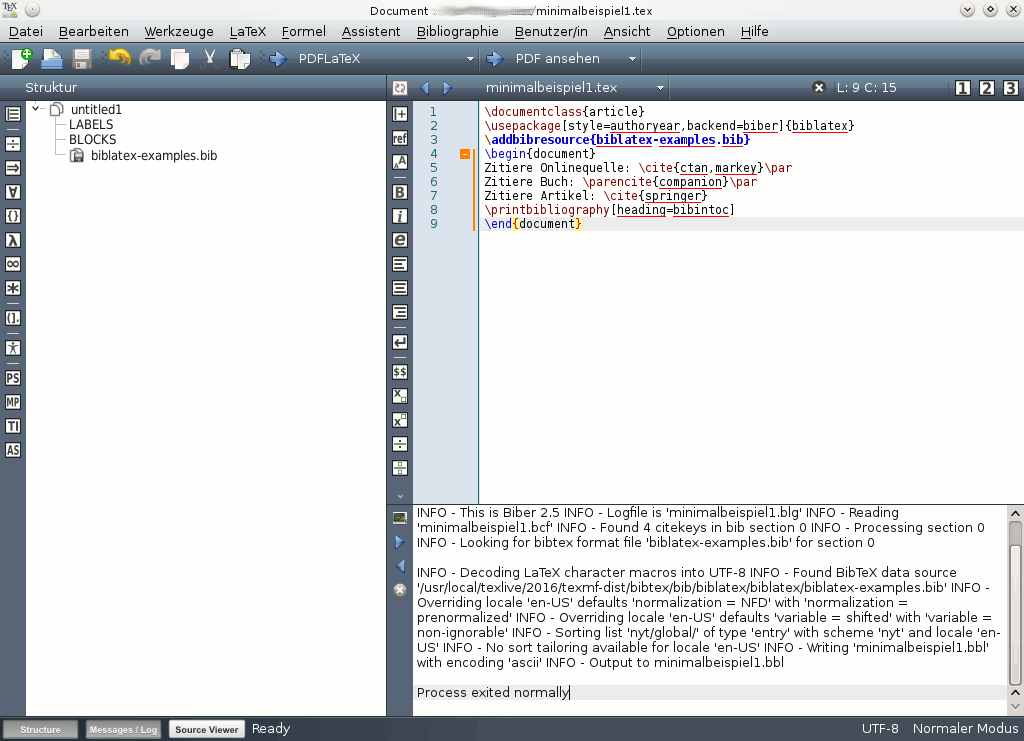Open the PDFLaTeX compile command dropdown
1024x741 pixels.
470,59
